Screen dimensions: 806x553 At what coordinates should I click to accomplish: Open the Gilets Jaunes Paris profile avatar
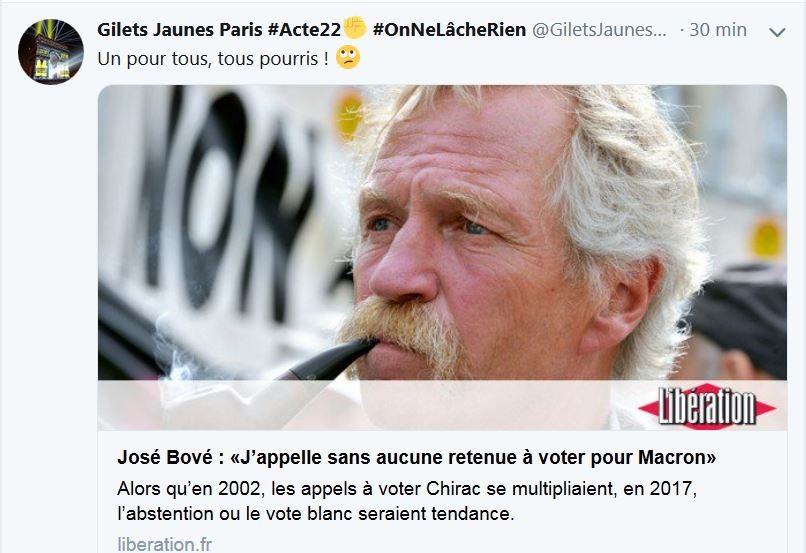tap(50, 51)
